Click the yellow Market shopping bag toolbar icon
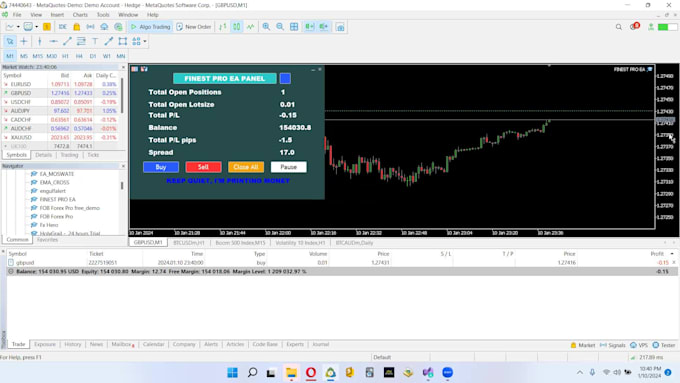Viewport: 680px width, 383px height. click(x=76, y=27)
